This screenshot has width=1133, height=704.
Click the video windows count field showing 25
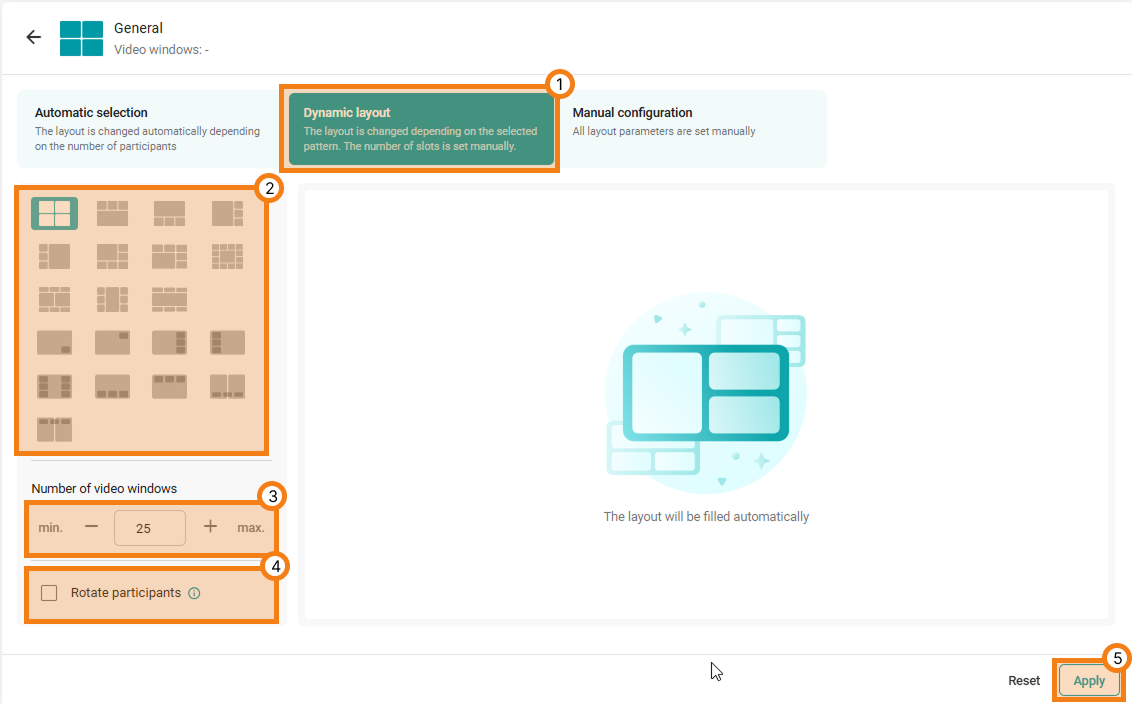(x=149, y=527)
